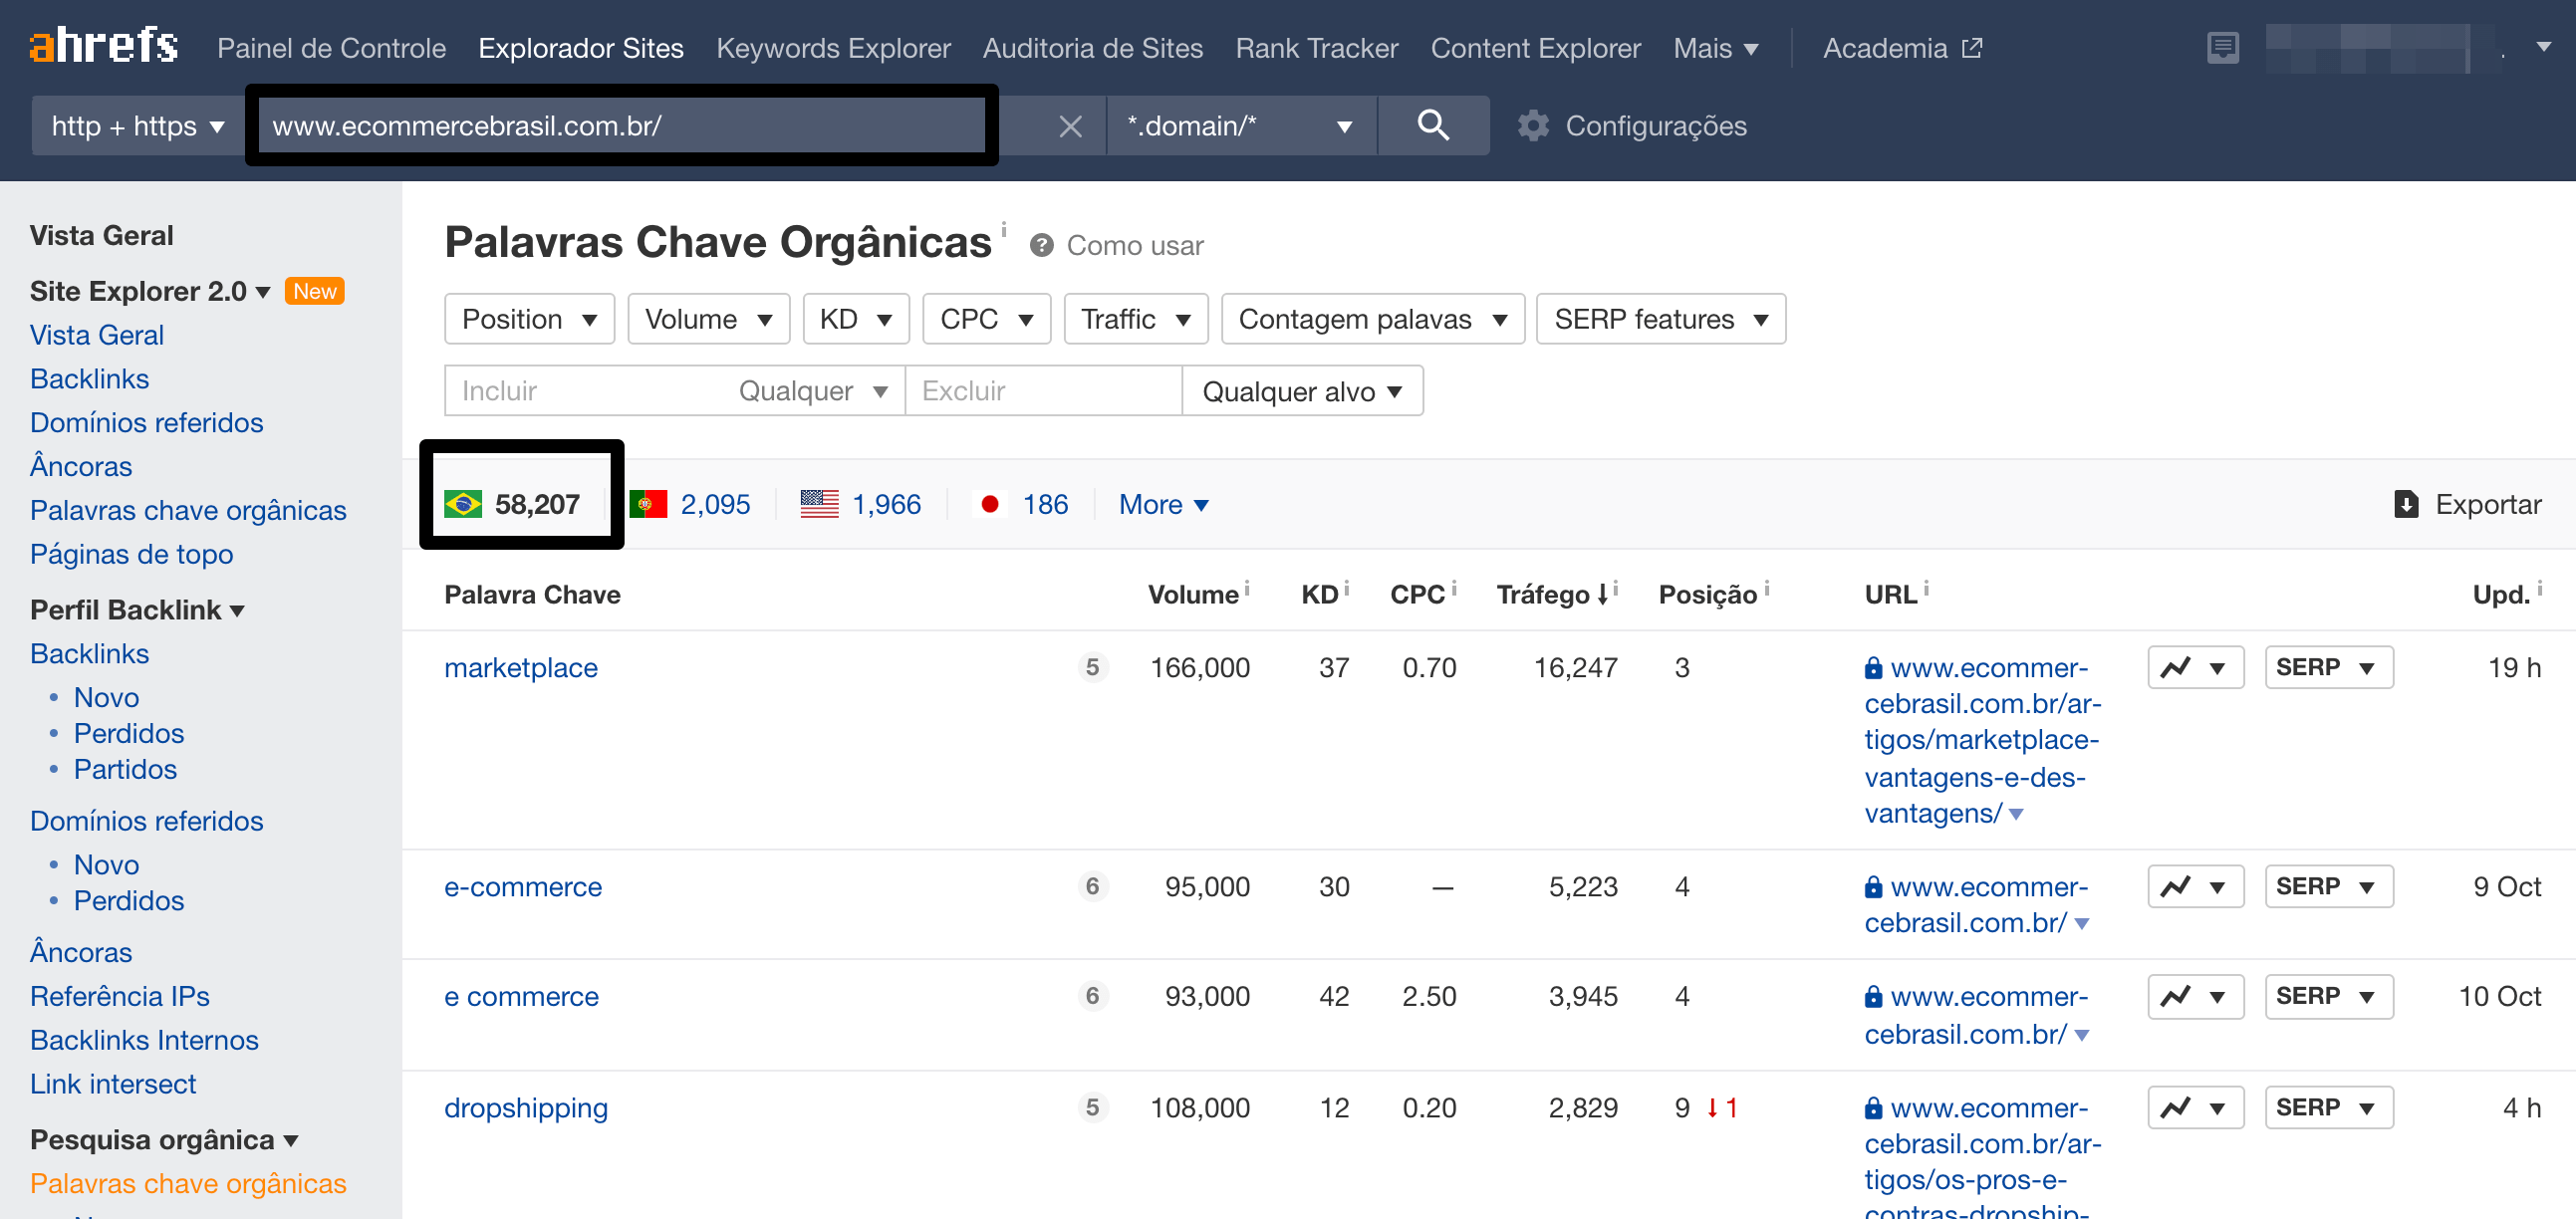Click the Academia external link icon
The height and width of the screenshot is (1219, 2576).
tap(1972, 47)
